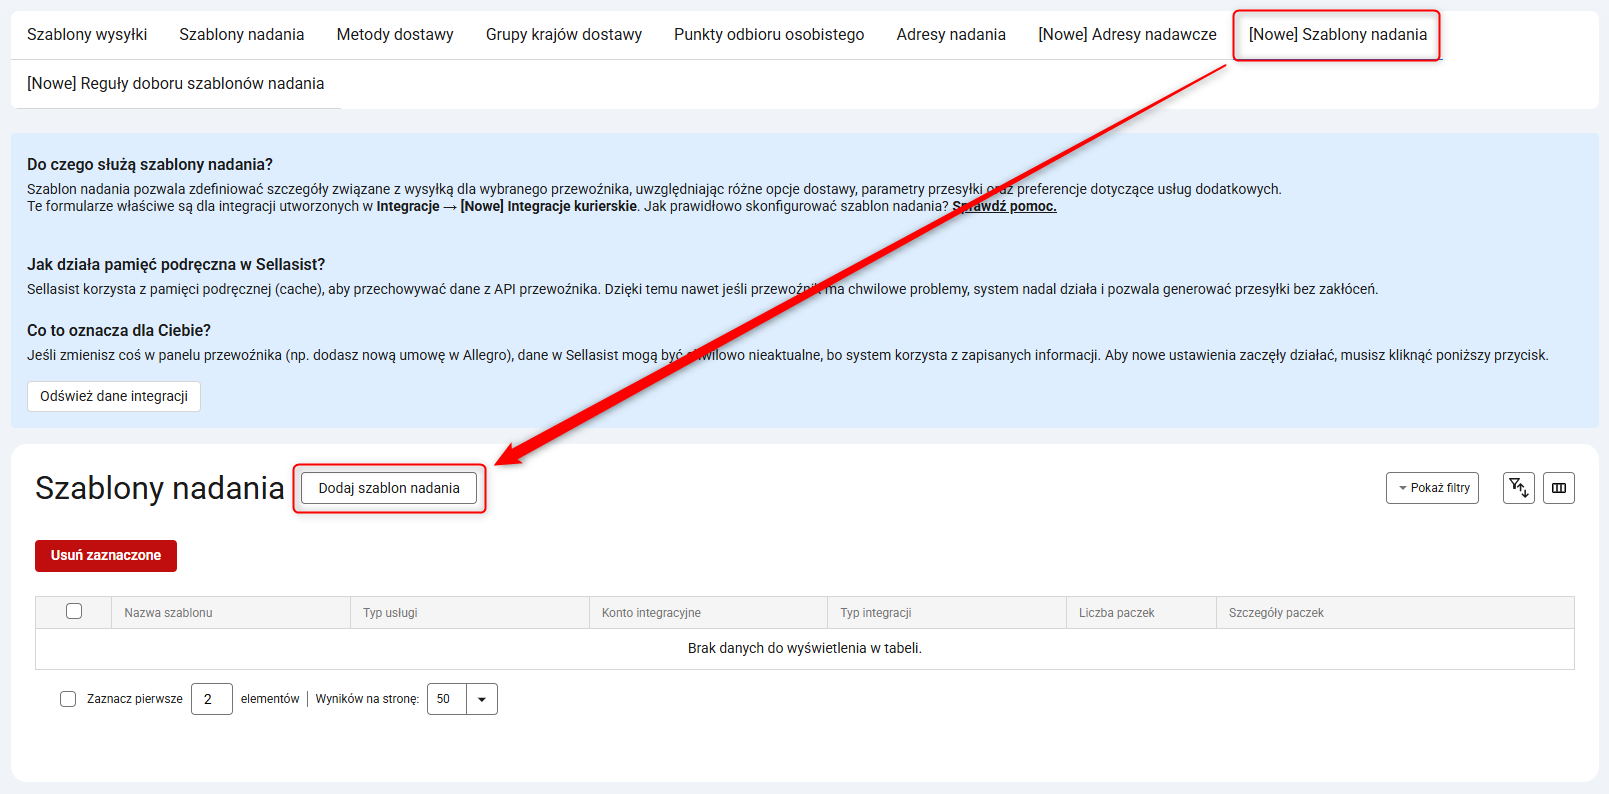Click Odśwież dane integracji button

click(x=114, y=396)
